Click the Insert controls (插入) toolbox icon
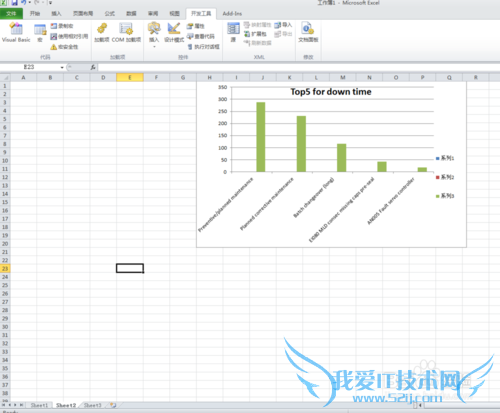Viewport: 500px width, 413px height. tap(154, 29)
